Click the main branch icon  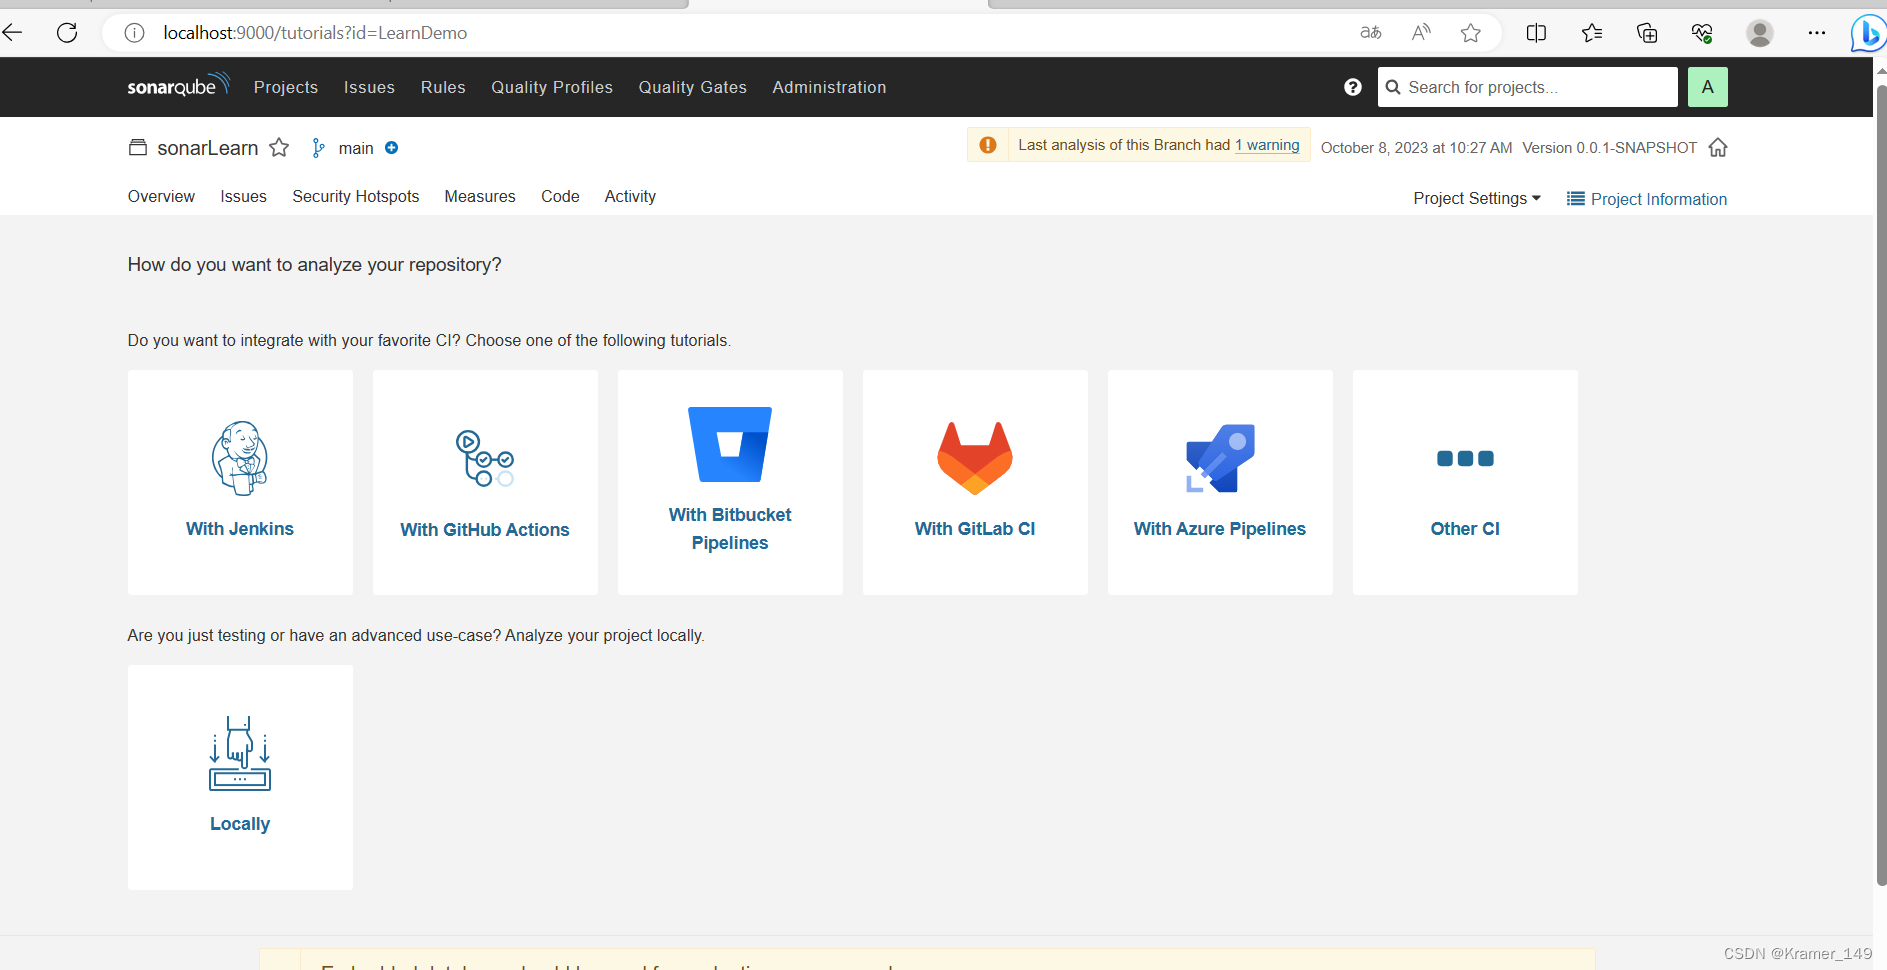coord(318,148)
